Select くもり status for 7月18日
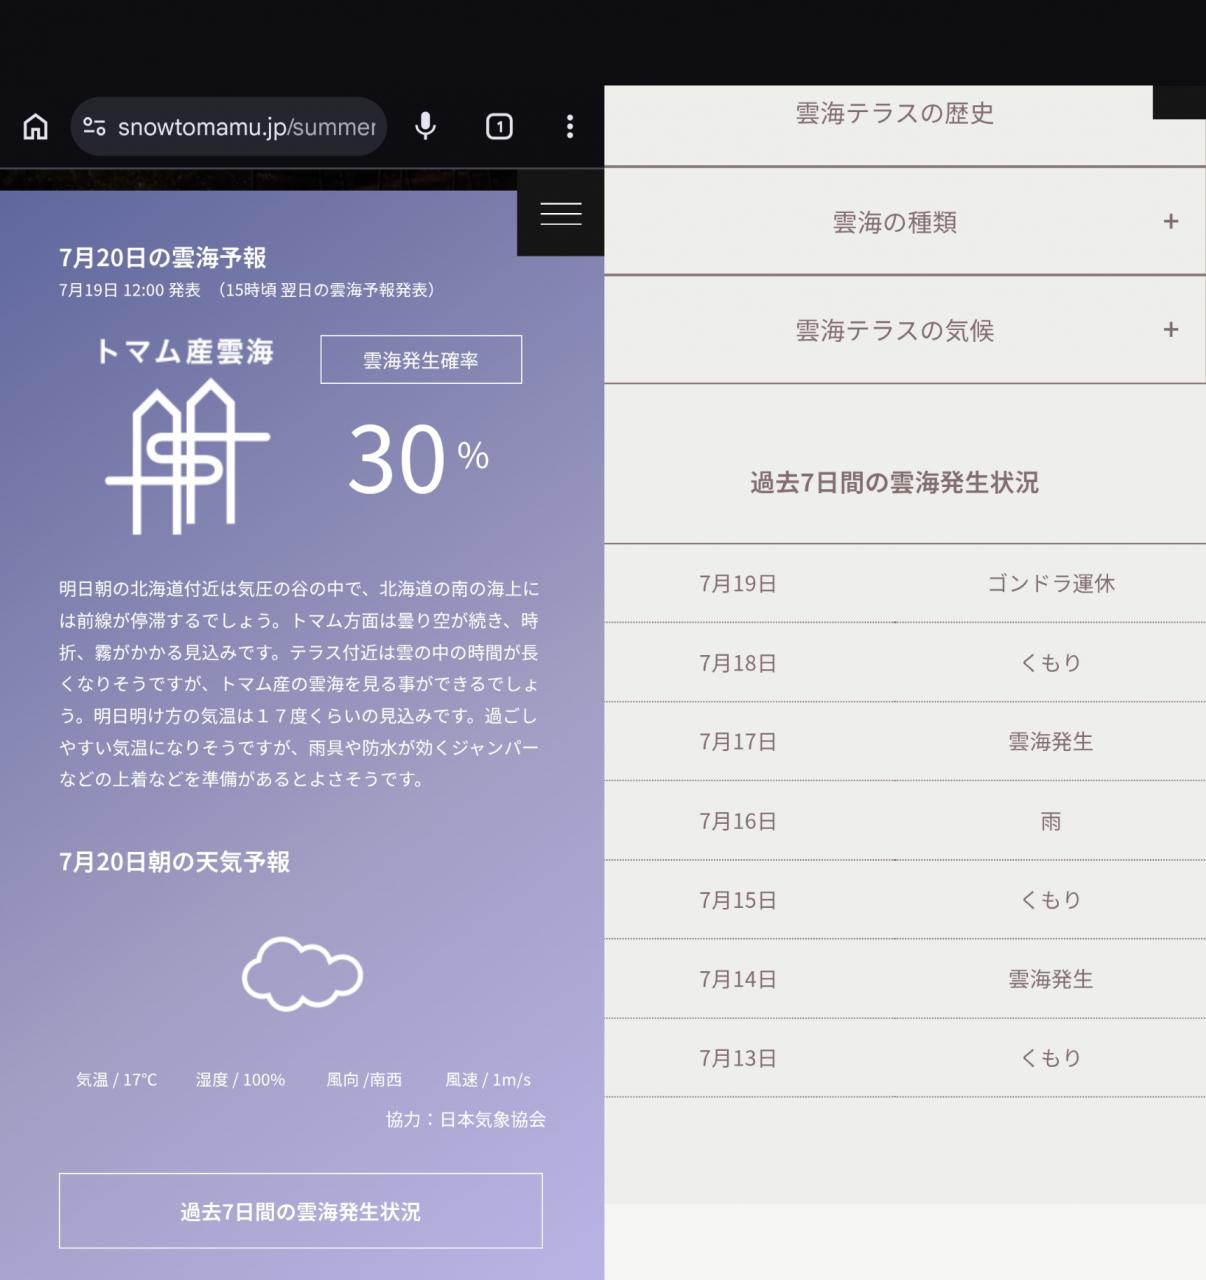 1051,663
